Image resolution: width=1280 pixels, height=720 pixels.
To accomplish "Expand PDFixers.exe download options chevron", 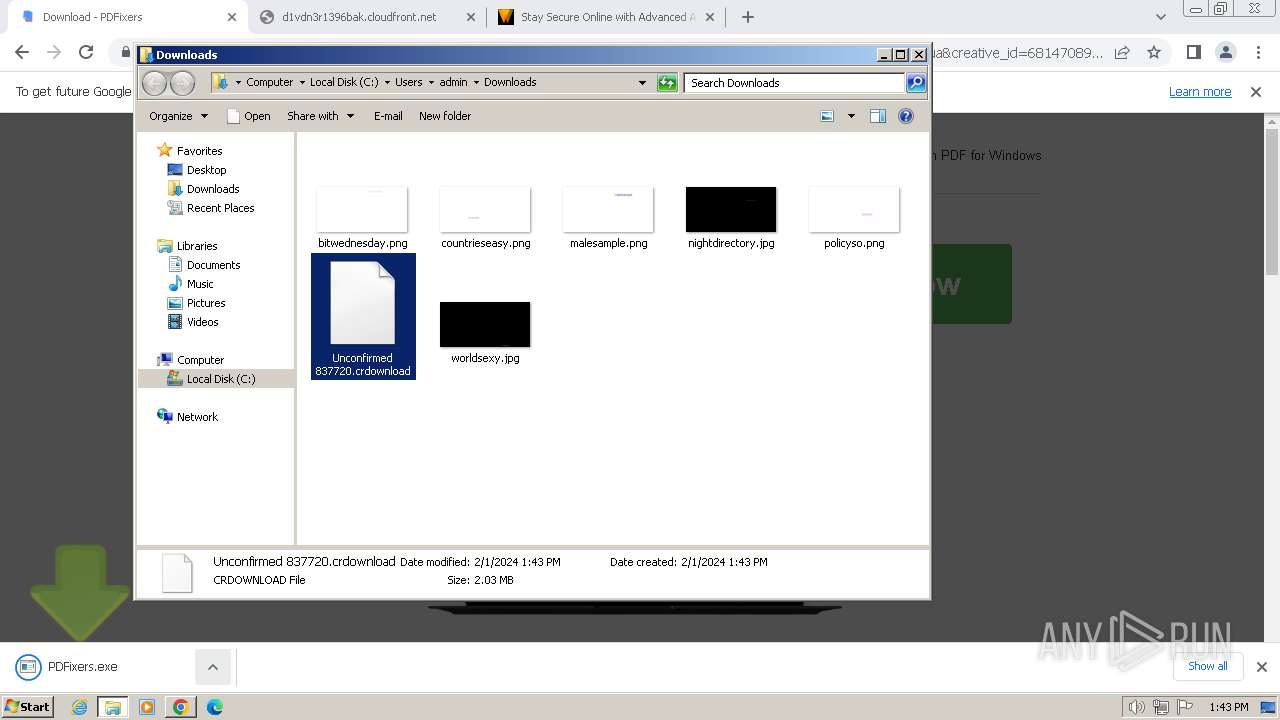I will point(213,667).
